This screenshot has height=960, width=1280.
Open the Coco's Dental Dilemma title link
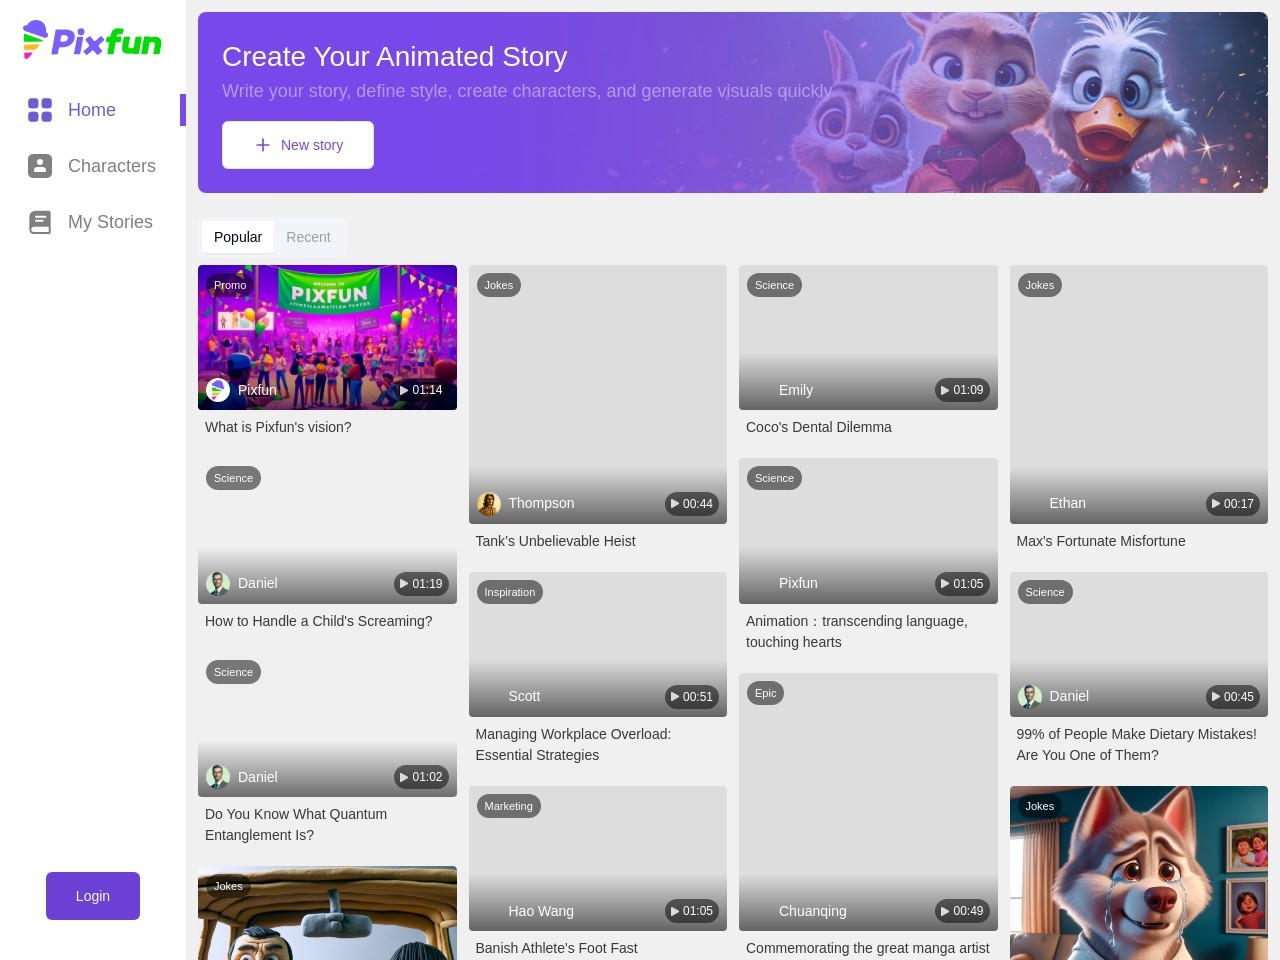tap(819, 427)
